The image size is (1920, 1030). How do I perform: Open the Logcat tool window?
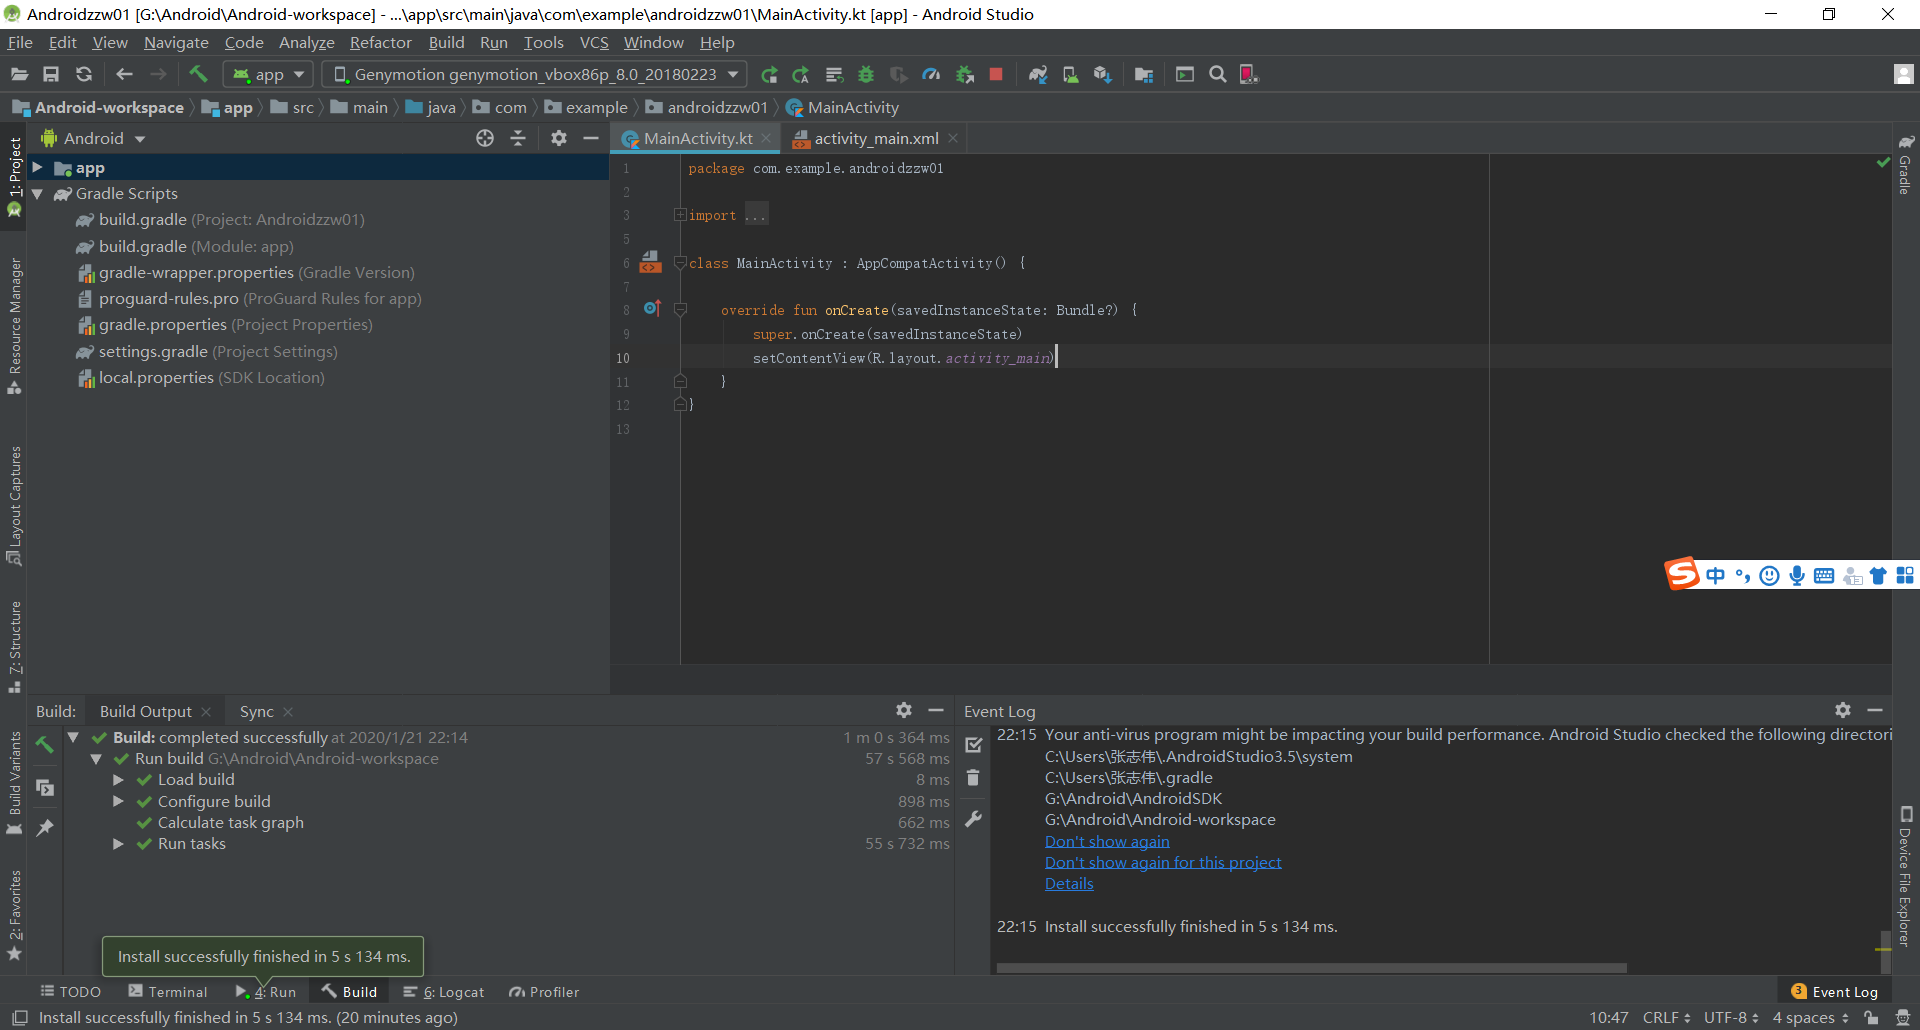click(444, 991)
